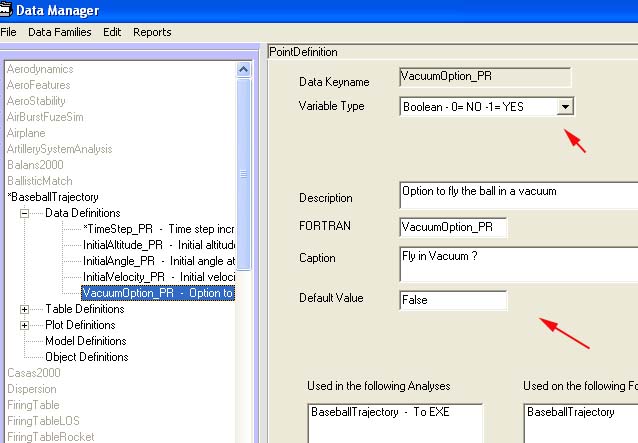
Task: Select the AeroStability data family
Action: click(x=36, y=101)
